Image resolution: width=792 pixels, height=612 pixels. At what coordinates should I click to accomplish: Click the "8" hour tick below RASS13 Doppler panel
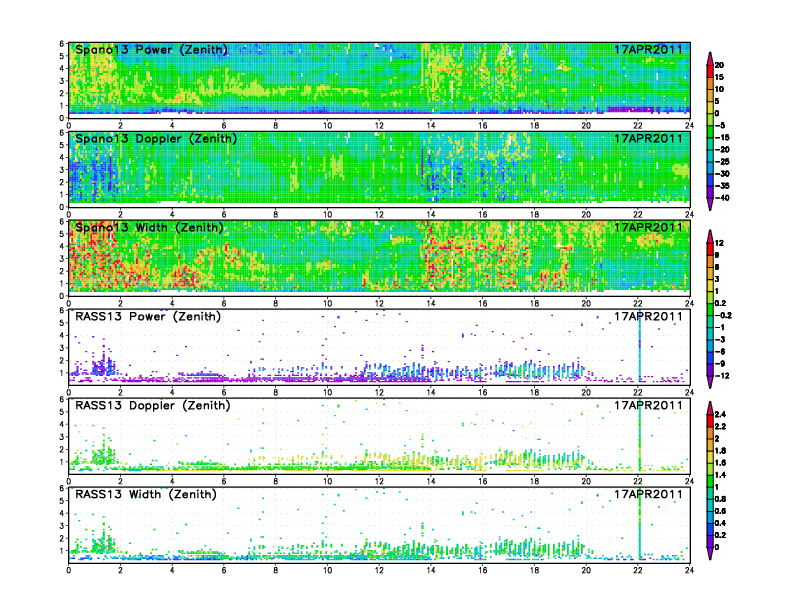[x=276, y=481]
